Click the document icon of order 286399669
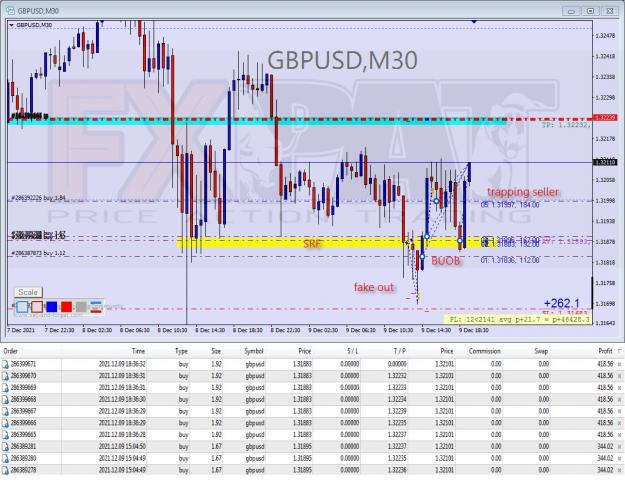625x483 pixels. click(x=5, y=388)
